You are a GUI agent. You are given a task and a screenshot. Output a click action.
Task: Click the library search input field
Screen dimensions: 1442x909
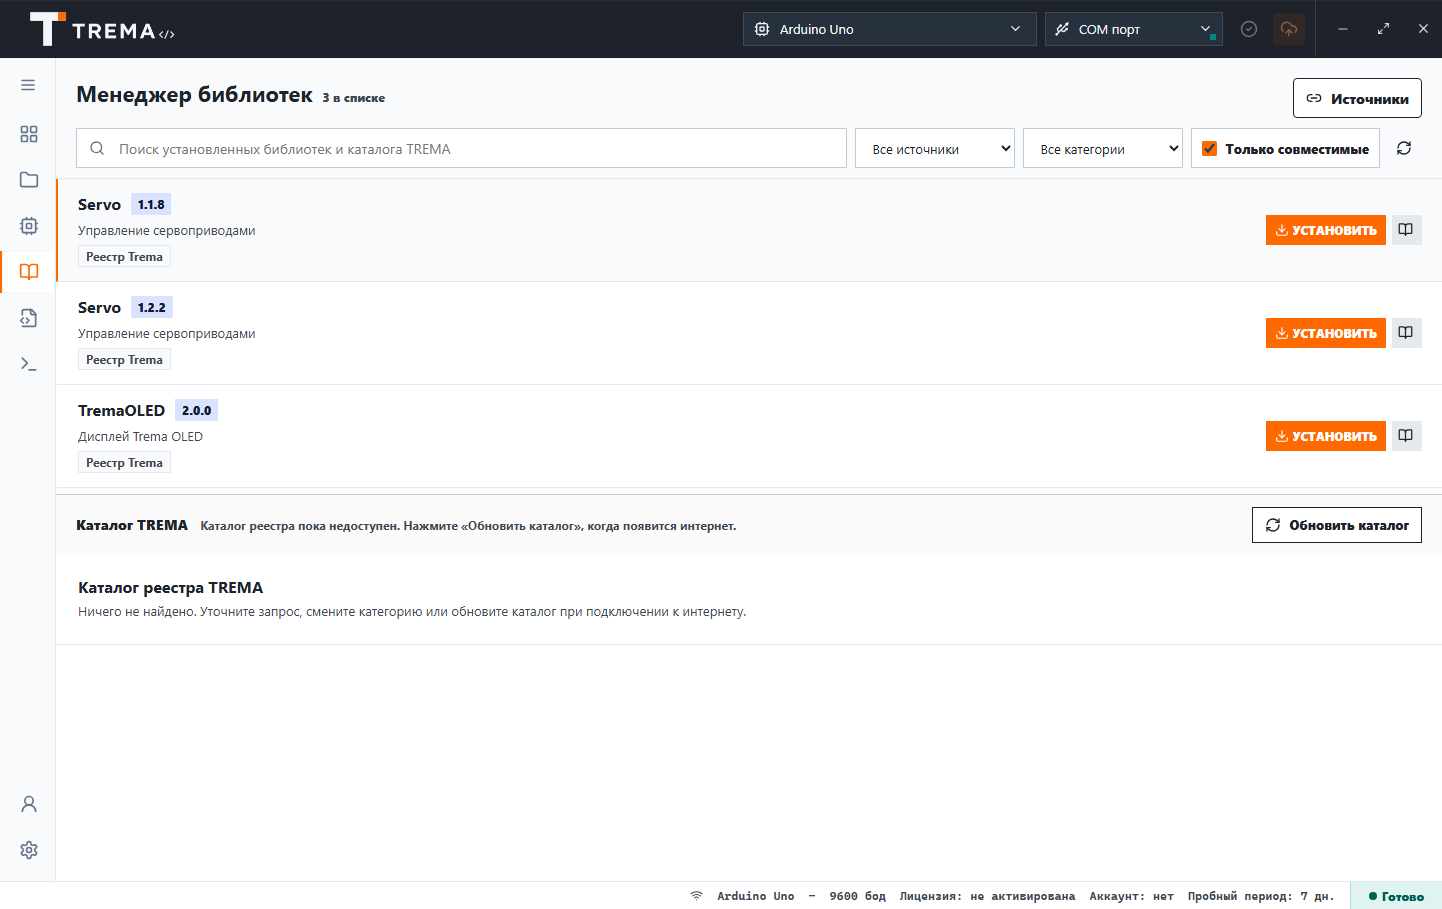pos(461,148)
